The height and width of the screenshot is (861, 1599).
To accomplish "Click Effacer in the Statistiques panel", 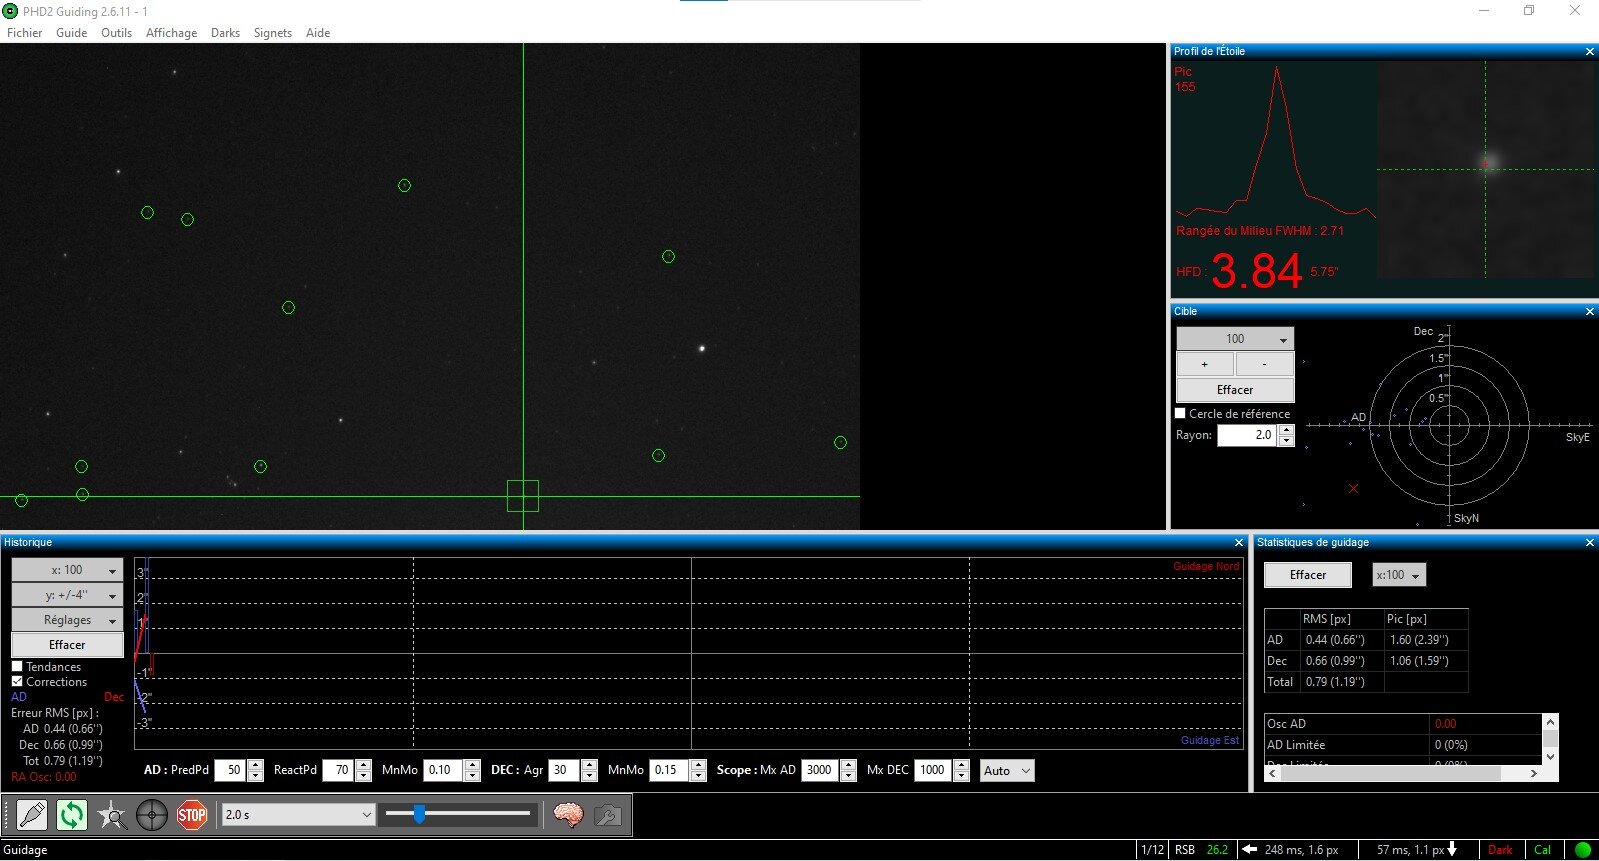I will click(x=1308, y=575).
